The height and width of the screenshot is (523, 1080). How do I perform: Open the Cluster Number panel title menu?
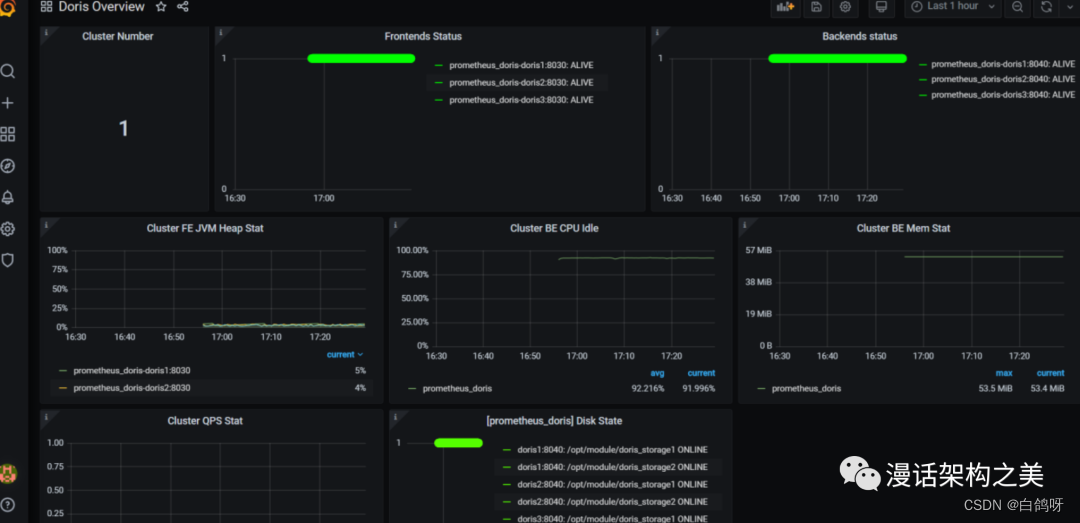click(118, 37)
